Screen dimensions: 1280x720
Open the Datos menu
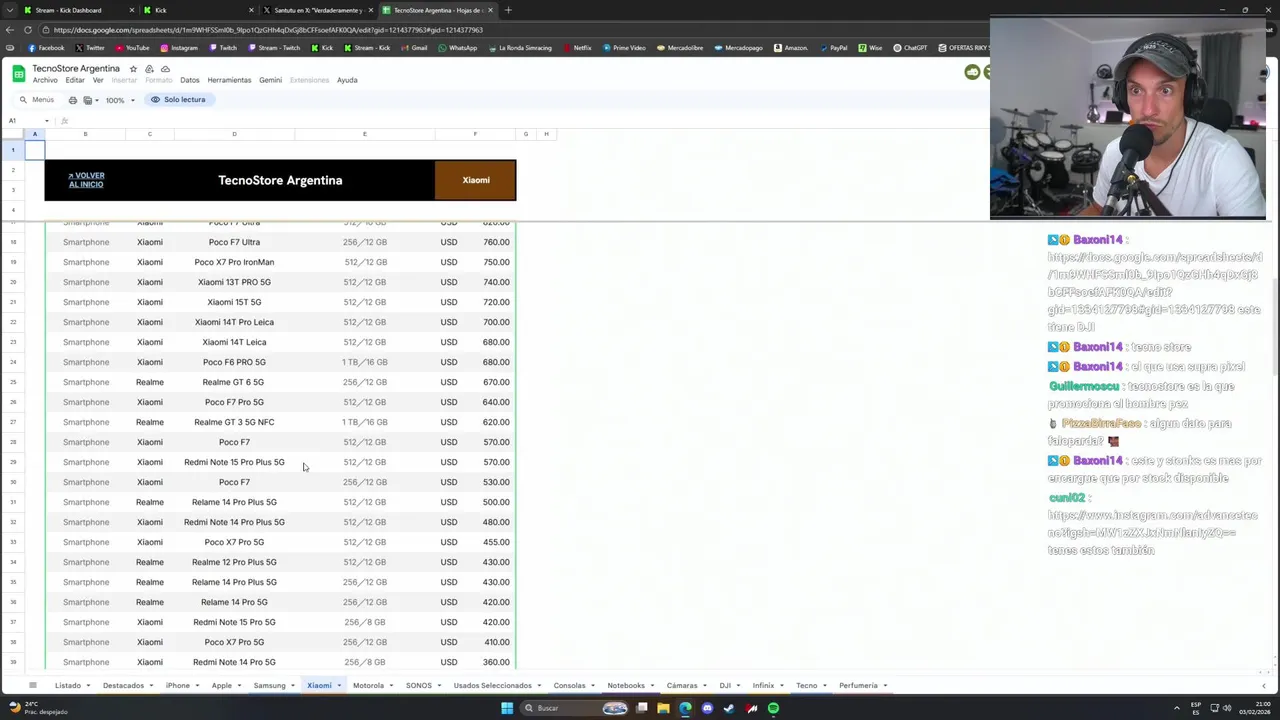[190, 80]
